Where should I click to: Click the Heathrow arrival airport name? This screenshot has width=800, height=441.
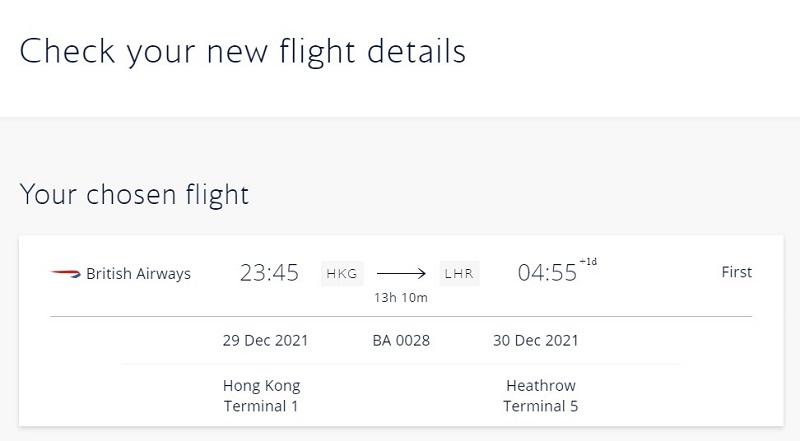pos(541,385)
